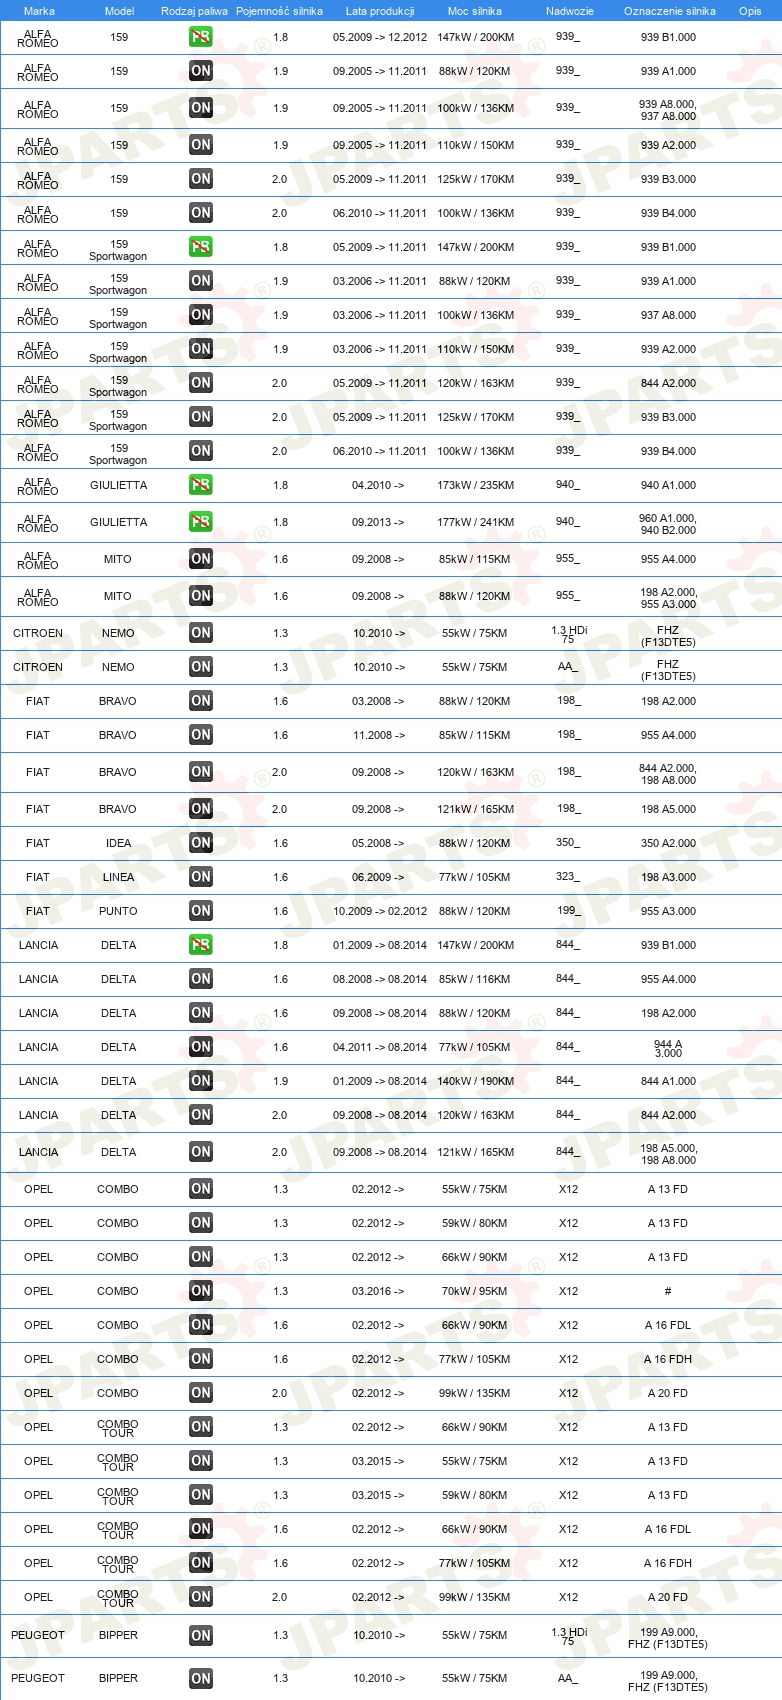Click the Marka column header
The height and width of the screenshot is (1700, 782).
[x=39, y=11]
